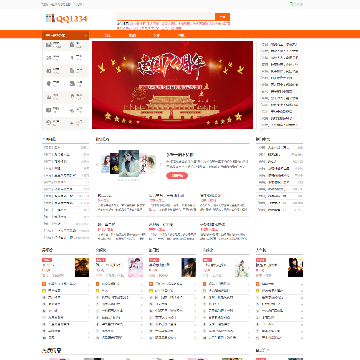Expand the orange category dropdown in navbar
Screen dimensions: 360x360
tap(66, 35)
